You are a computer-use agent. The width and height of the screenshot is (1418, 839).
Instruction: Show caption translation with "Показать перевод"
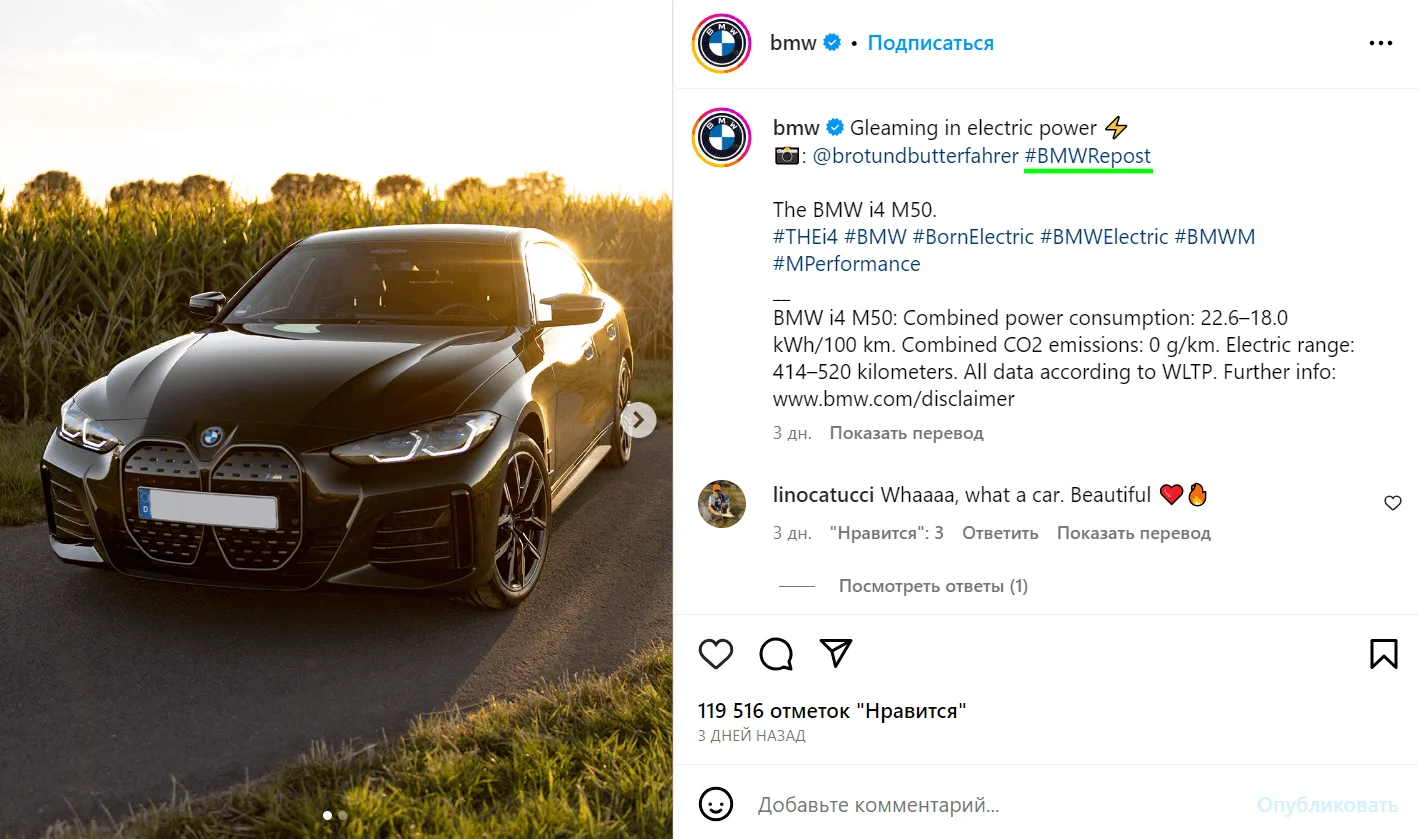906,433
